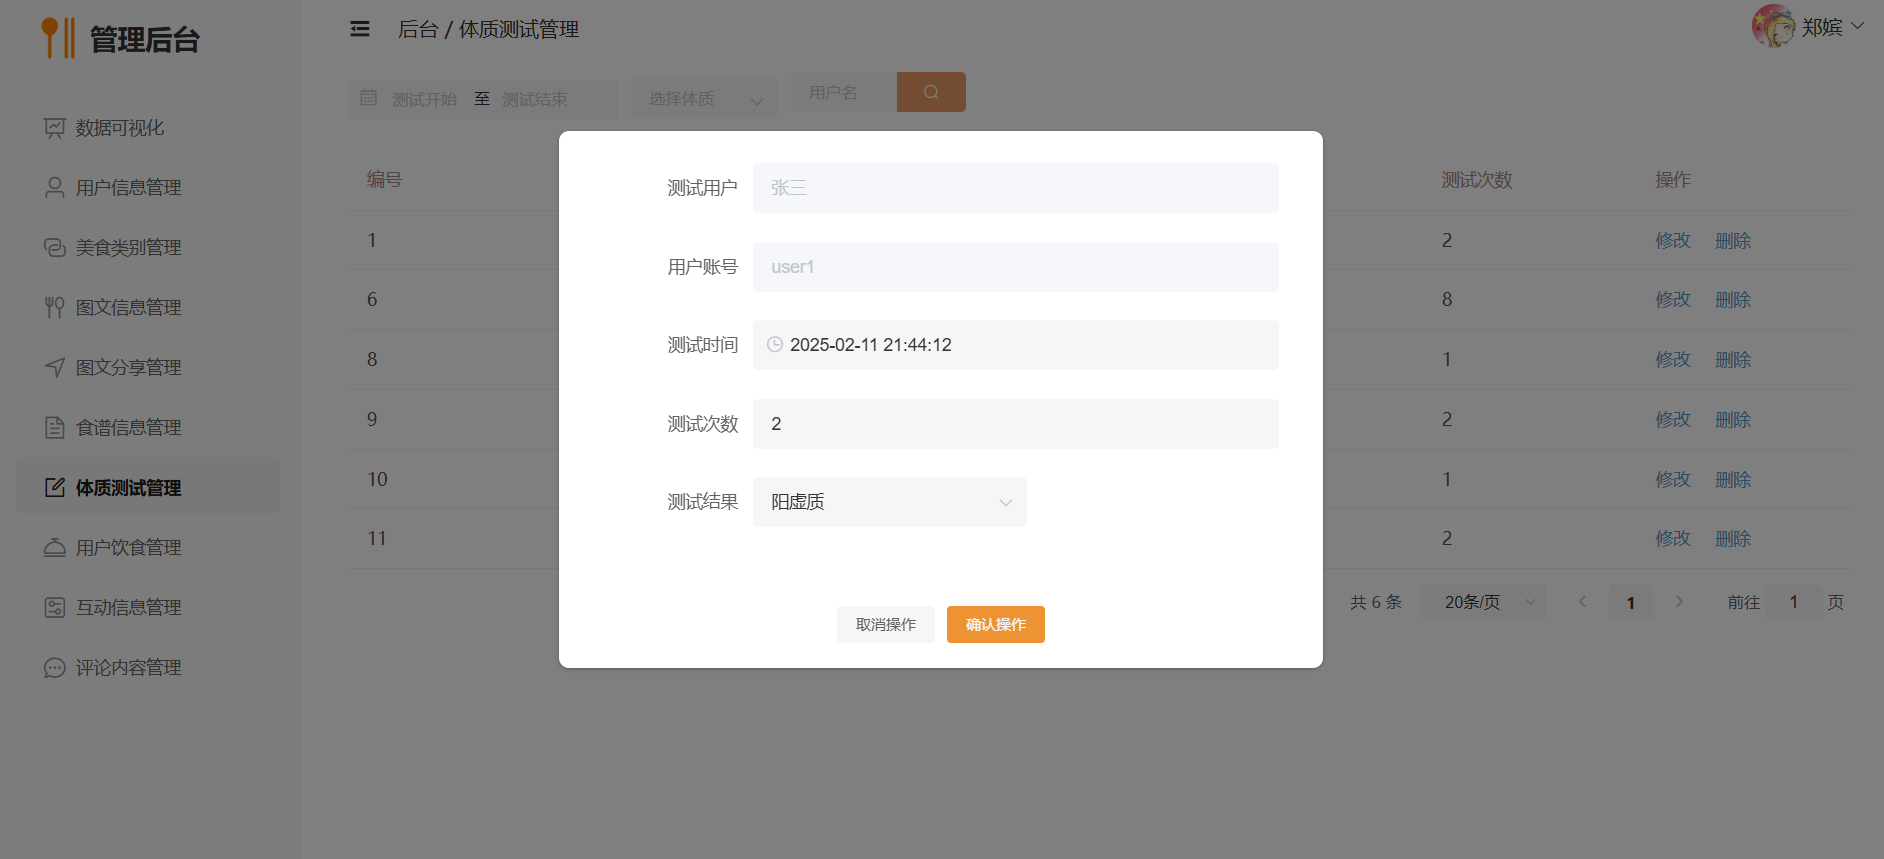The image size is (1884, 859).
Task: Click the 用户信息管理 person icon
Action: (55, 188)
